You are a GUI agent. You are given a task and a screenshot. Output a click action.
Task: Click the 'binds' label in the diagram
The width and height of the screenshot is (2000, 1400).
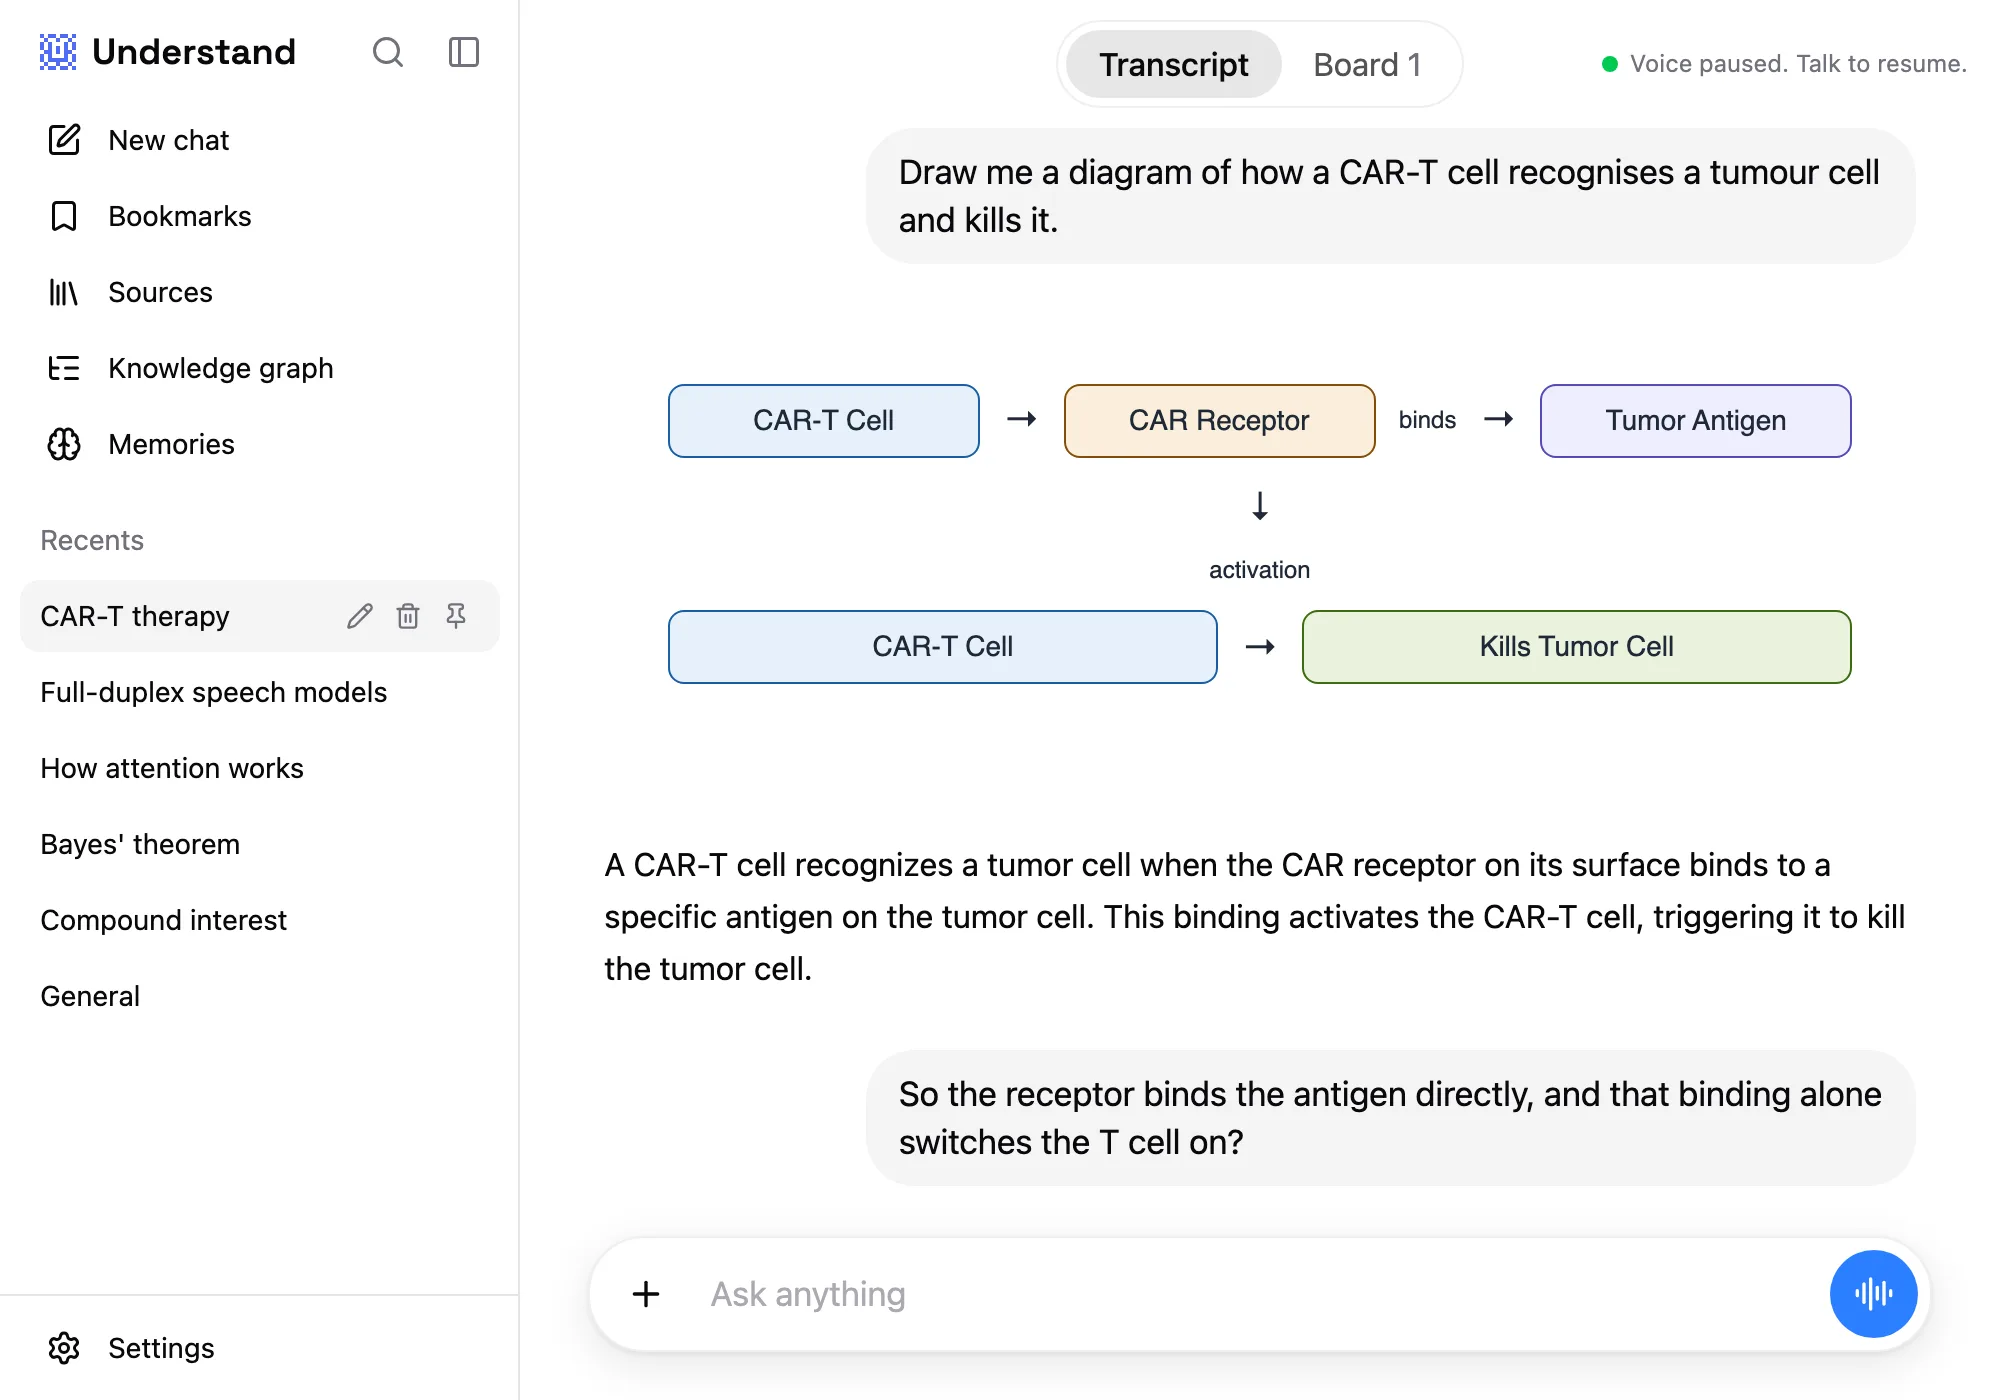click(x=1427, y=420)
